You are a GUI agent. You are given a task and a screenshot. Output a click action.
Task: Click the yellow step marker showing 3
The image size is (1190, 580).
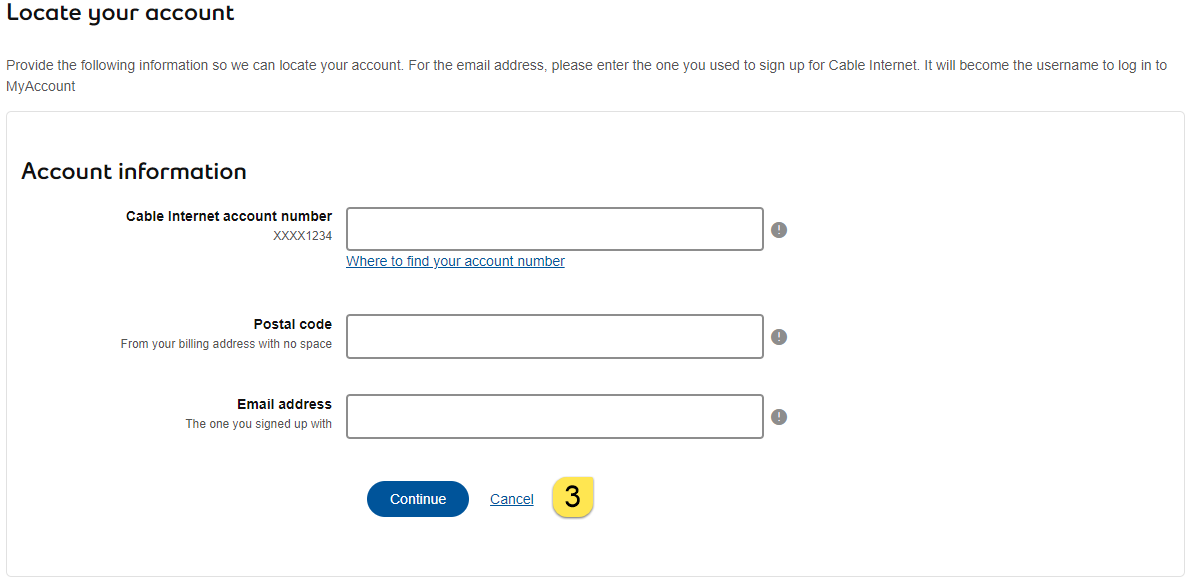[573, 497]
